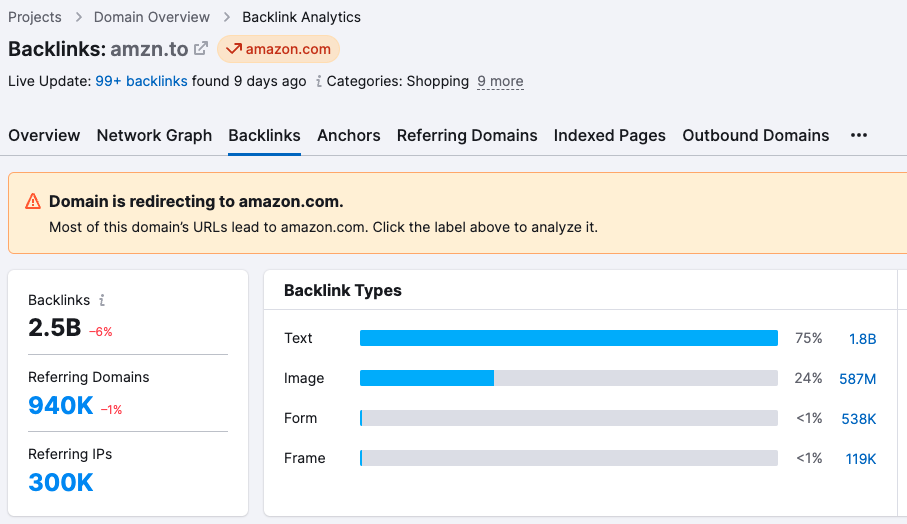Click the 940K referring domains value
This screenshot has width=907, height=524.
click(61, 405)
